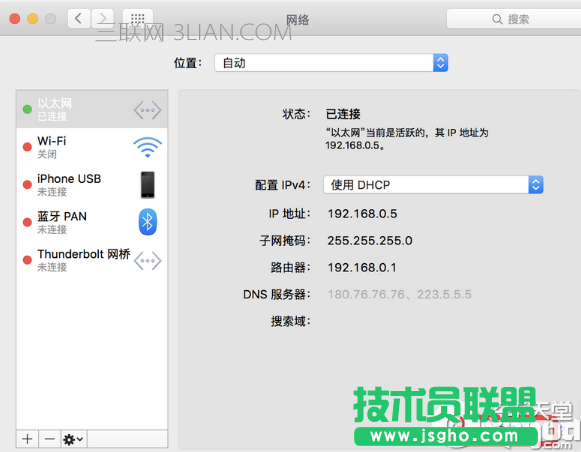Open the 位置 location dropdown
The image size is (581, 452).
331,63
